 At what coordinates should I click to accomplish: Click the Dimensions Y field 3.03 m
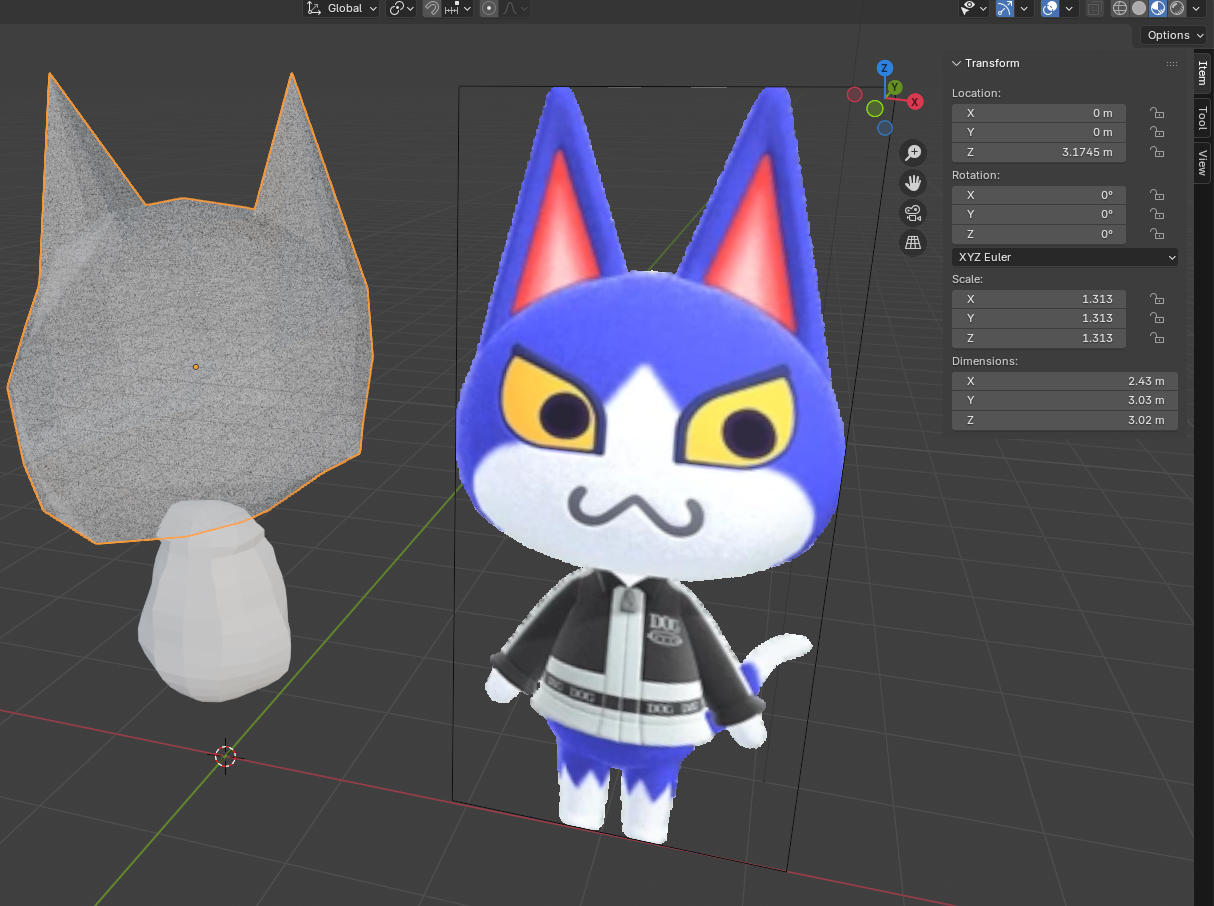click(1065, 400)
